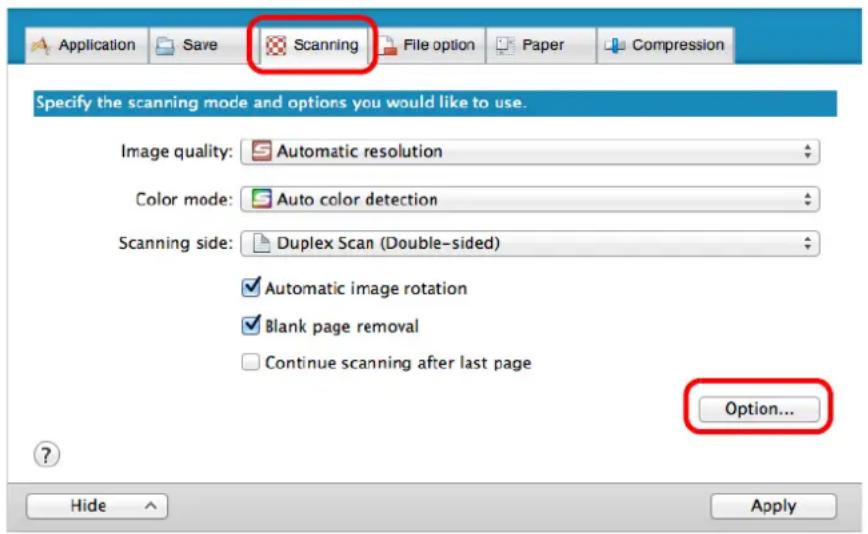Go to the File option tab
Screen dimensions: 868x534
point(428,45)
